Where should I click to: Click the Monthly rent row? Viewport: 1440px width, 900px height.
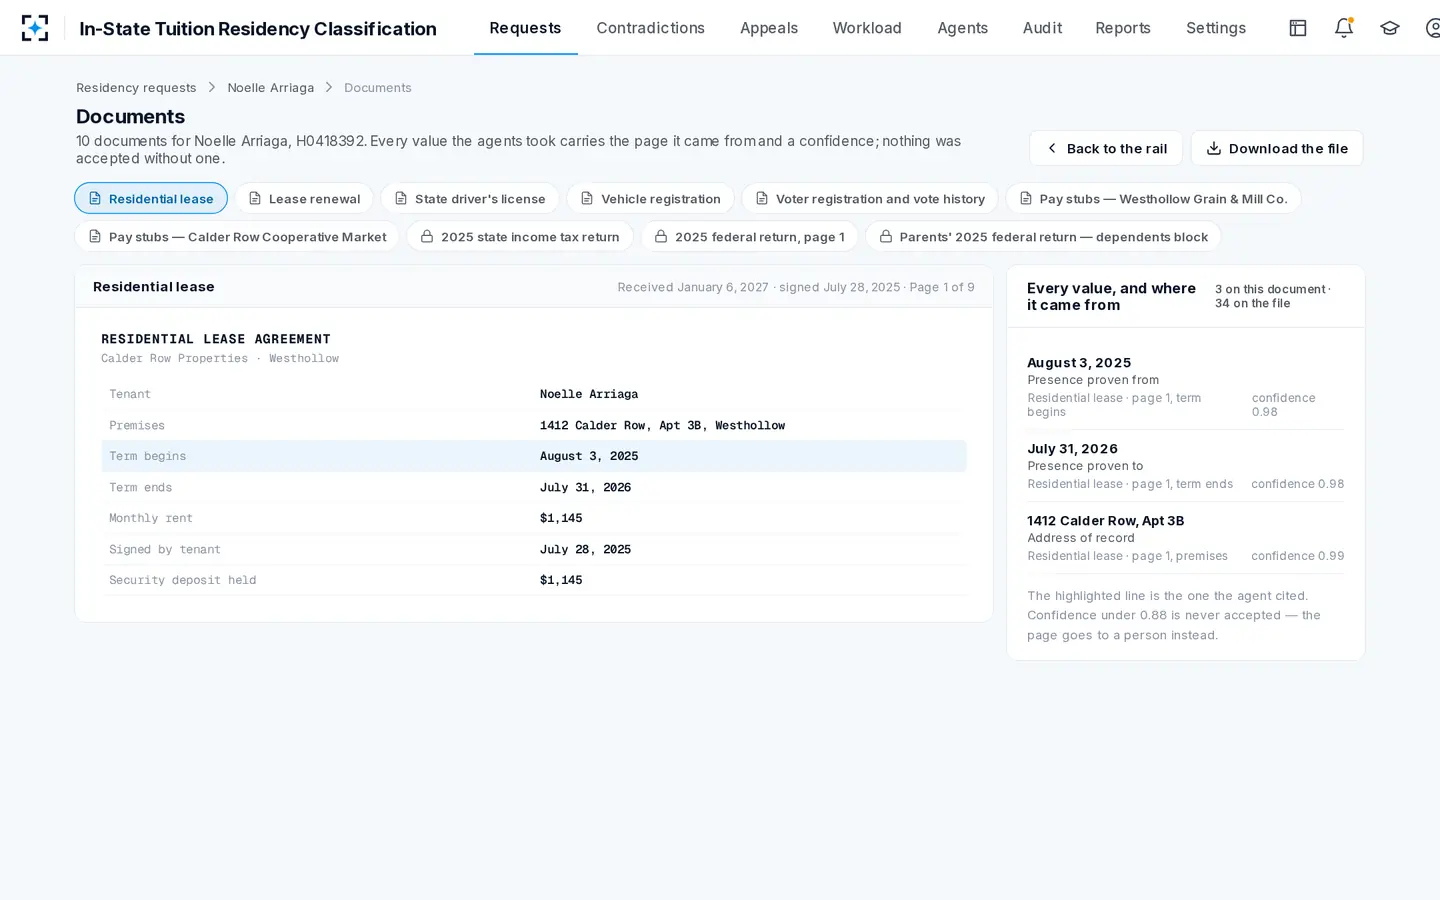pyautogui.click(x=534, y=518)
